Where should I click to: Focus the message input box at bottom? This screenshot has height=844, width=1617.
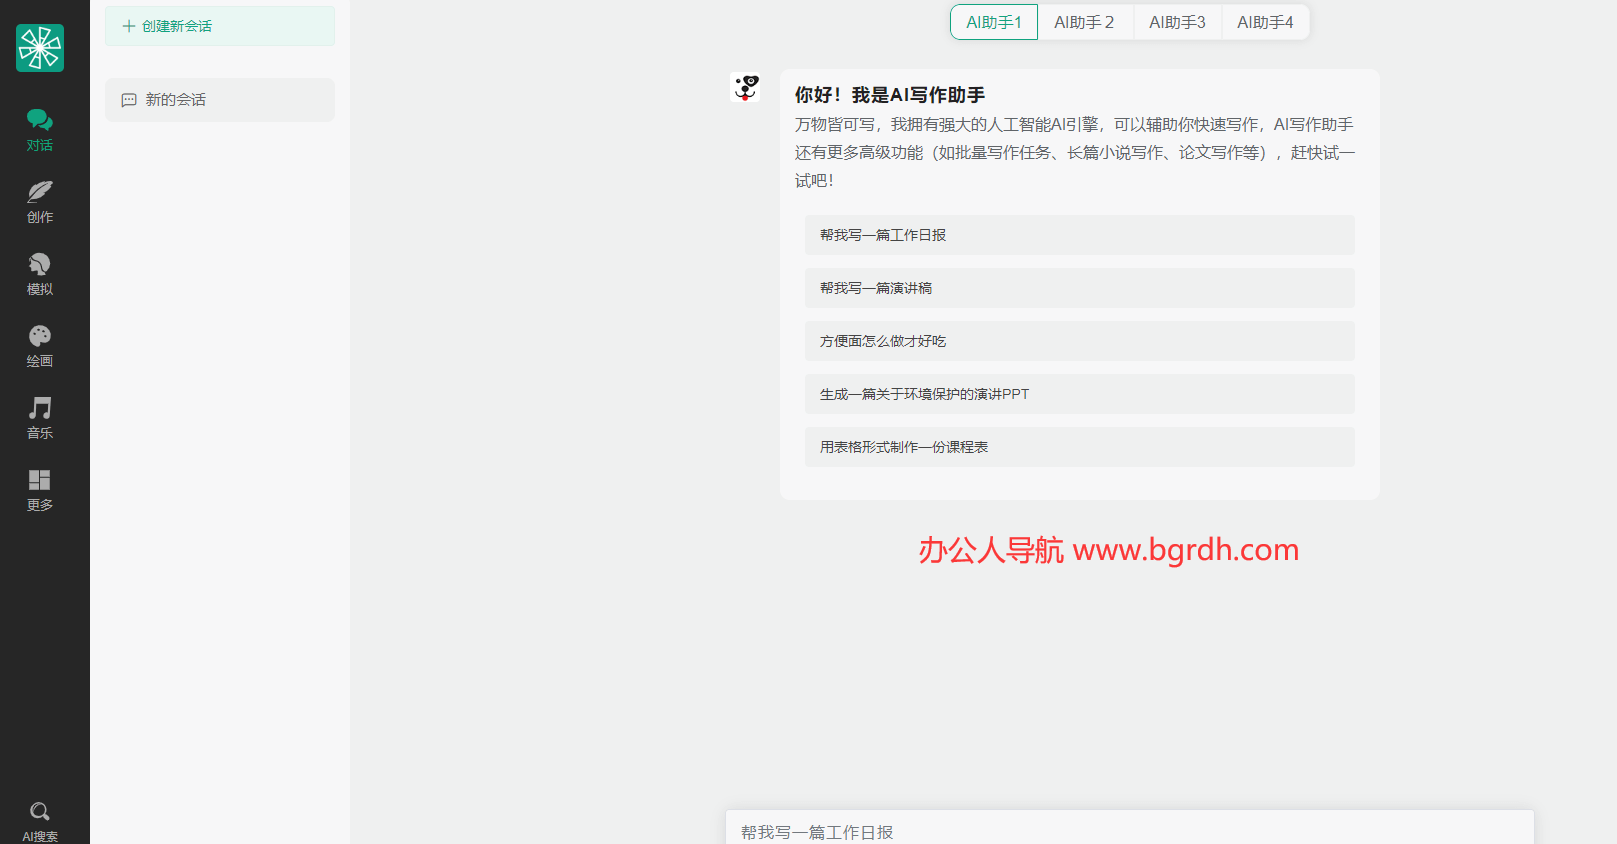click(x=1129, y=831)
